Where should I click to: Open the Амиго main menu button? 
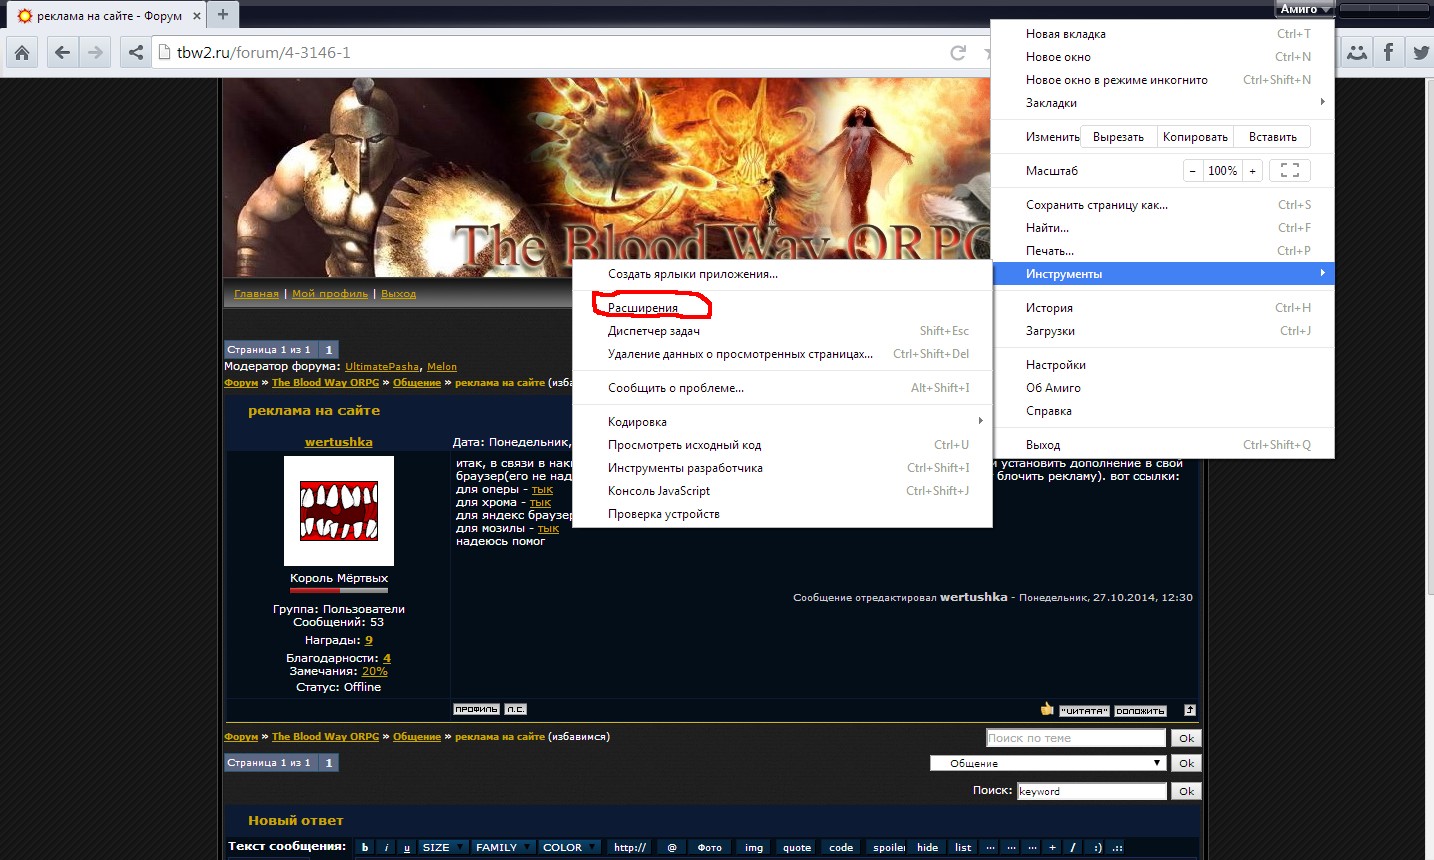[x=1305, y=9]
